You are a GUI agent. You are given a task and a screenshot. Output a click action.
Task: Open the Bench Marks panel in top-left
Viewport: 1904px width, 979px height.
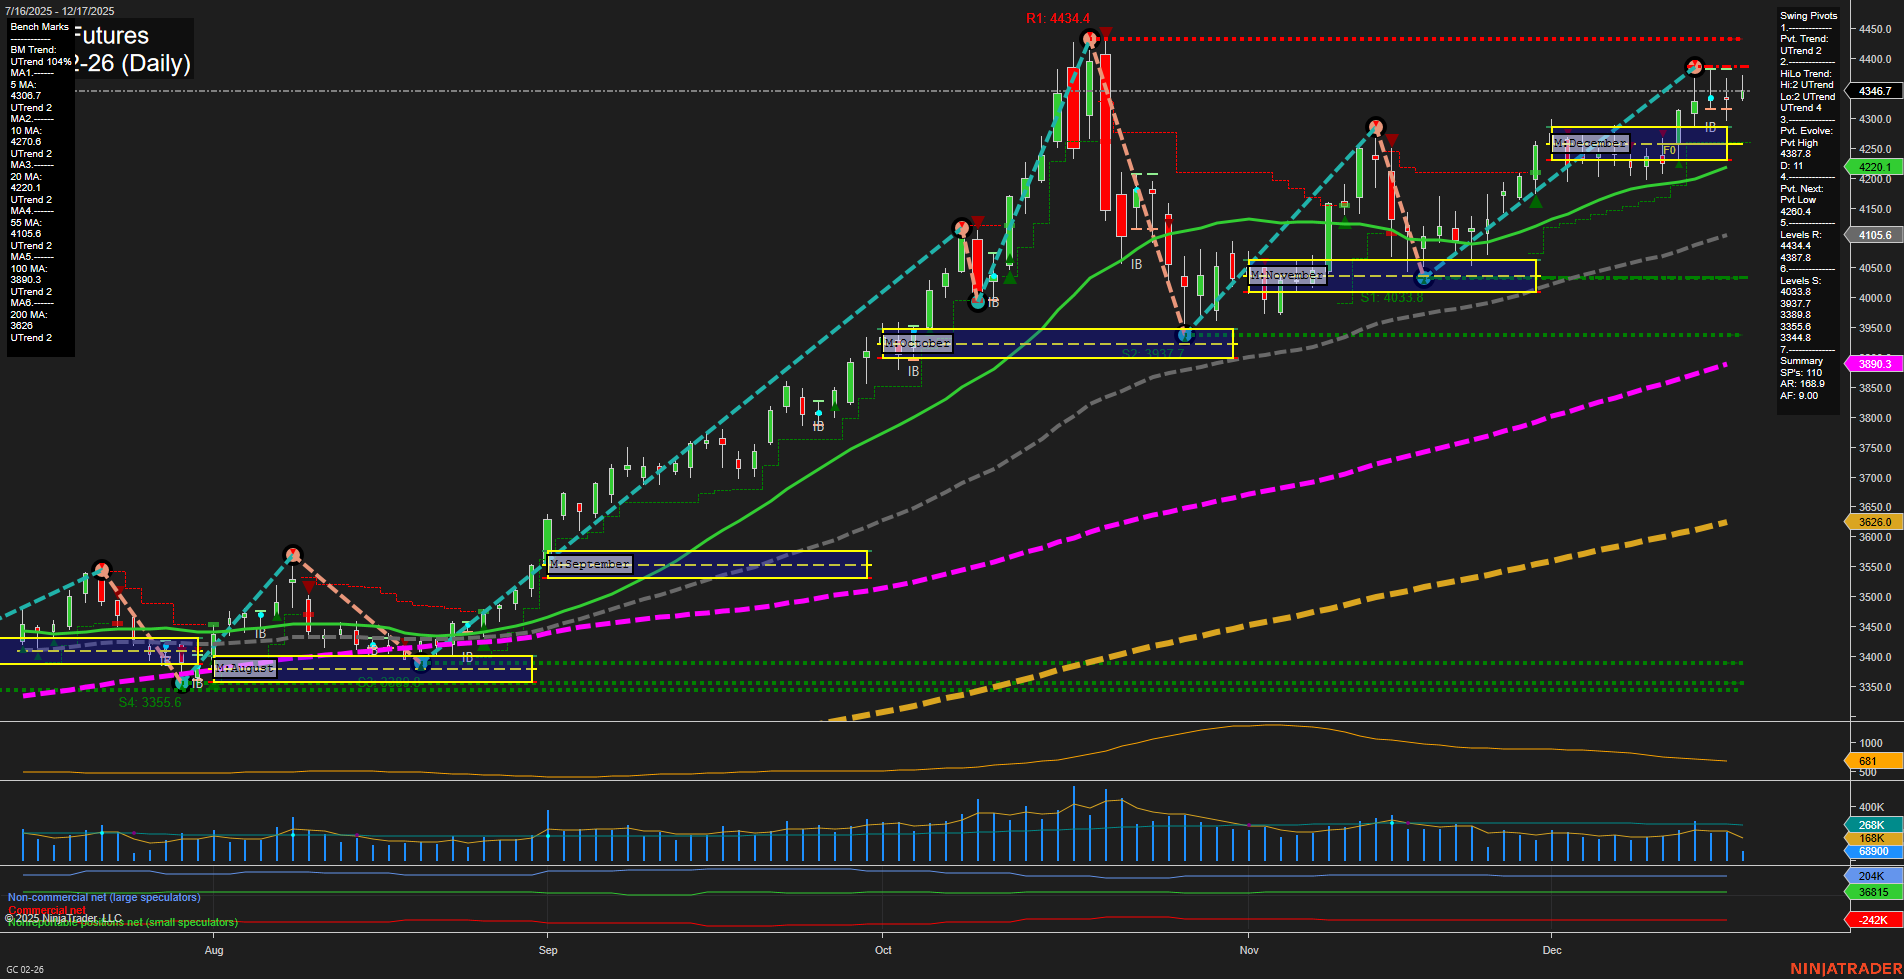click(x=39, y=27)
